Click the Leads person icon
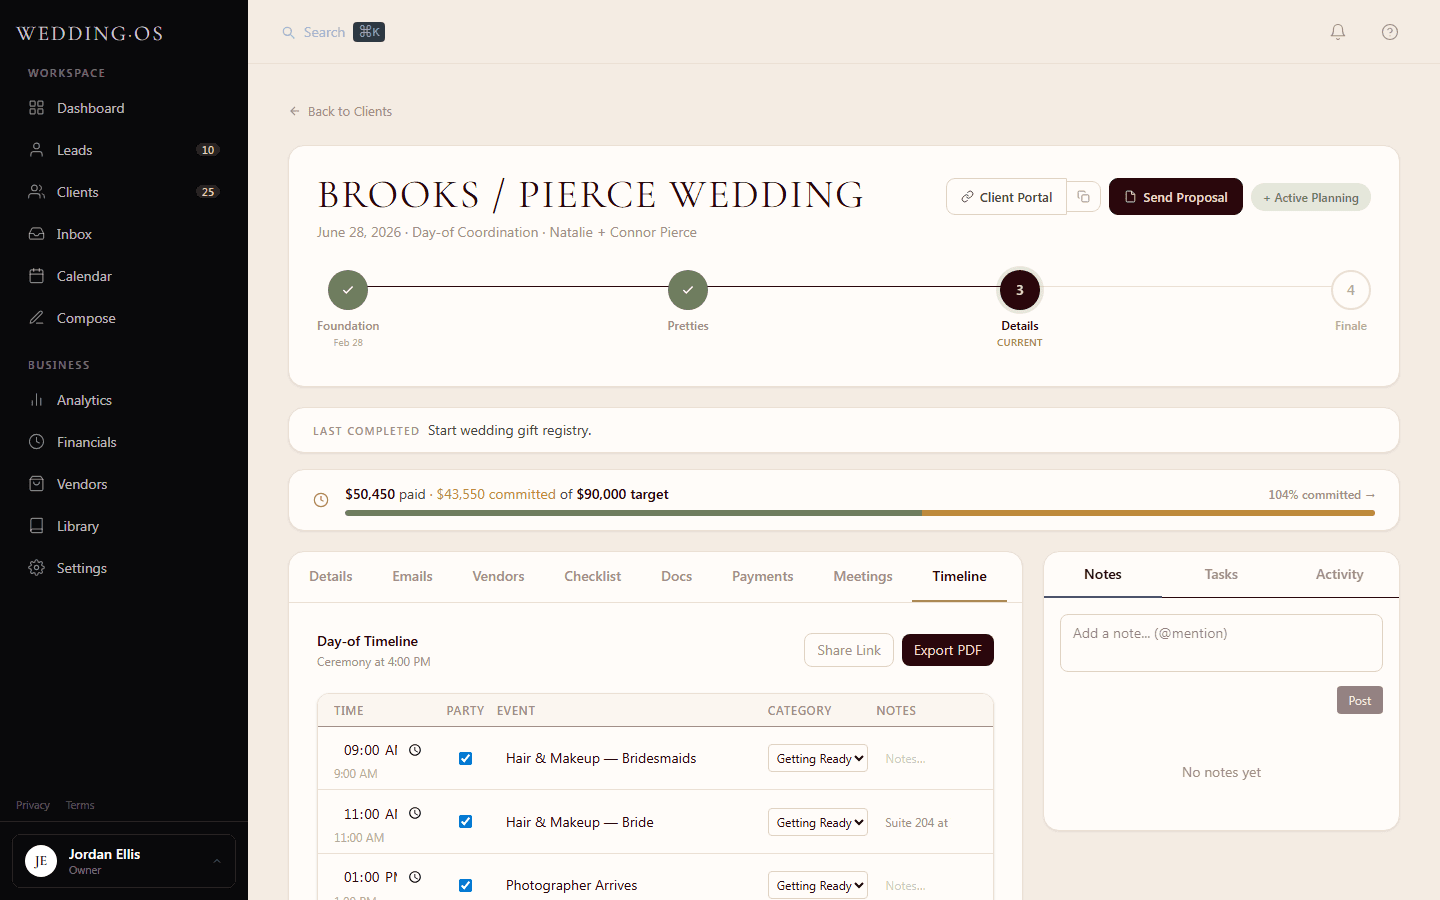The width and height of the screenshot is (1440, 900). 37,150
